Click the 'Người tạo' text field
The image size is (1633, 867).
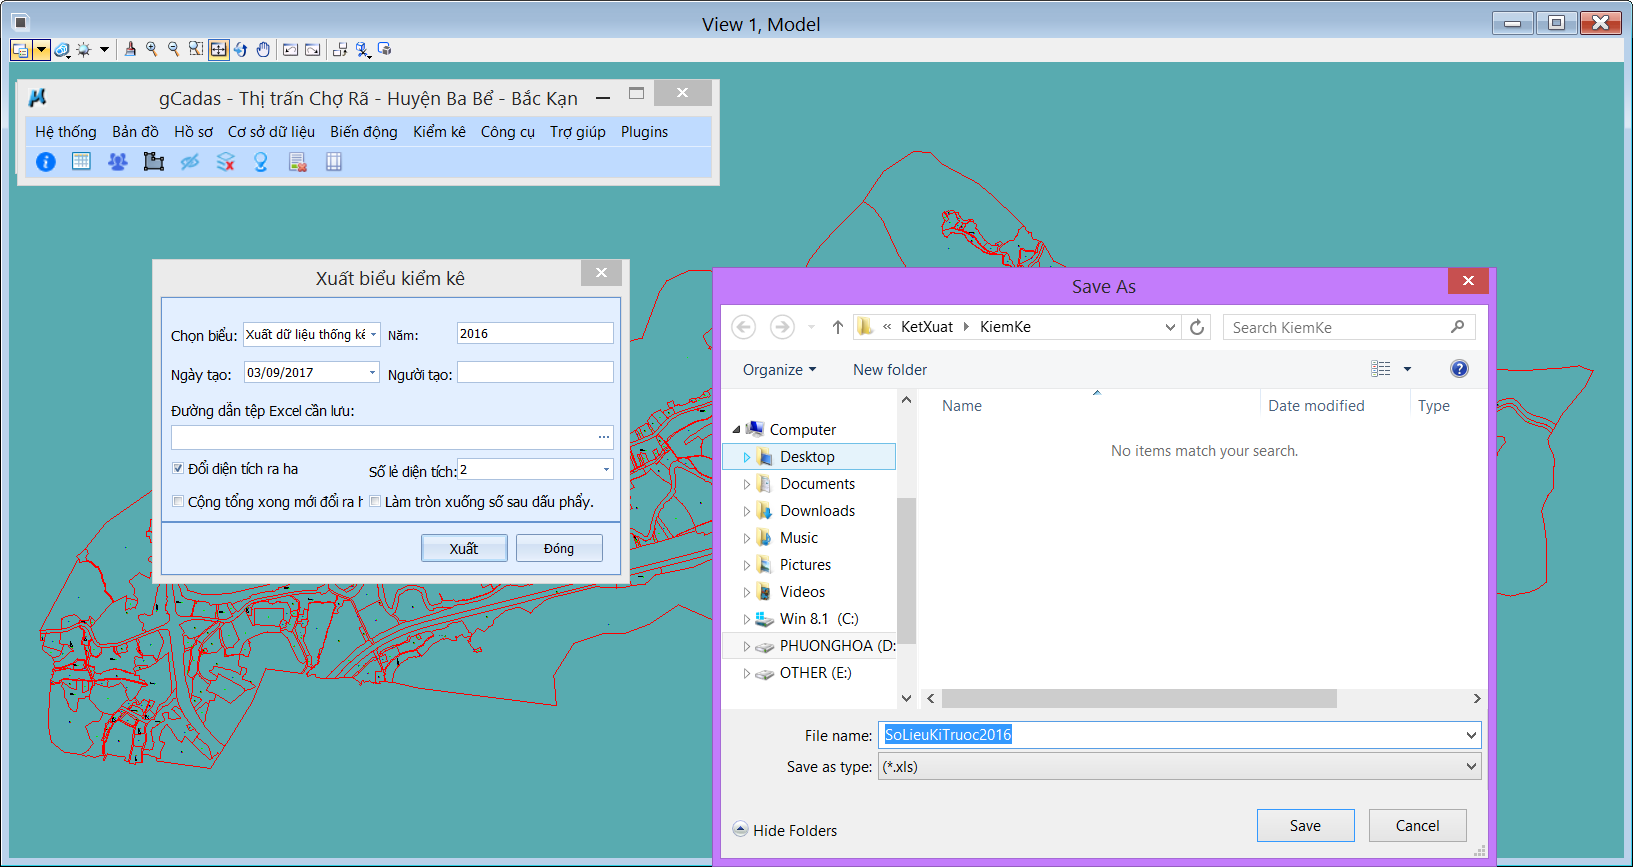[535, 373]
